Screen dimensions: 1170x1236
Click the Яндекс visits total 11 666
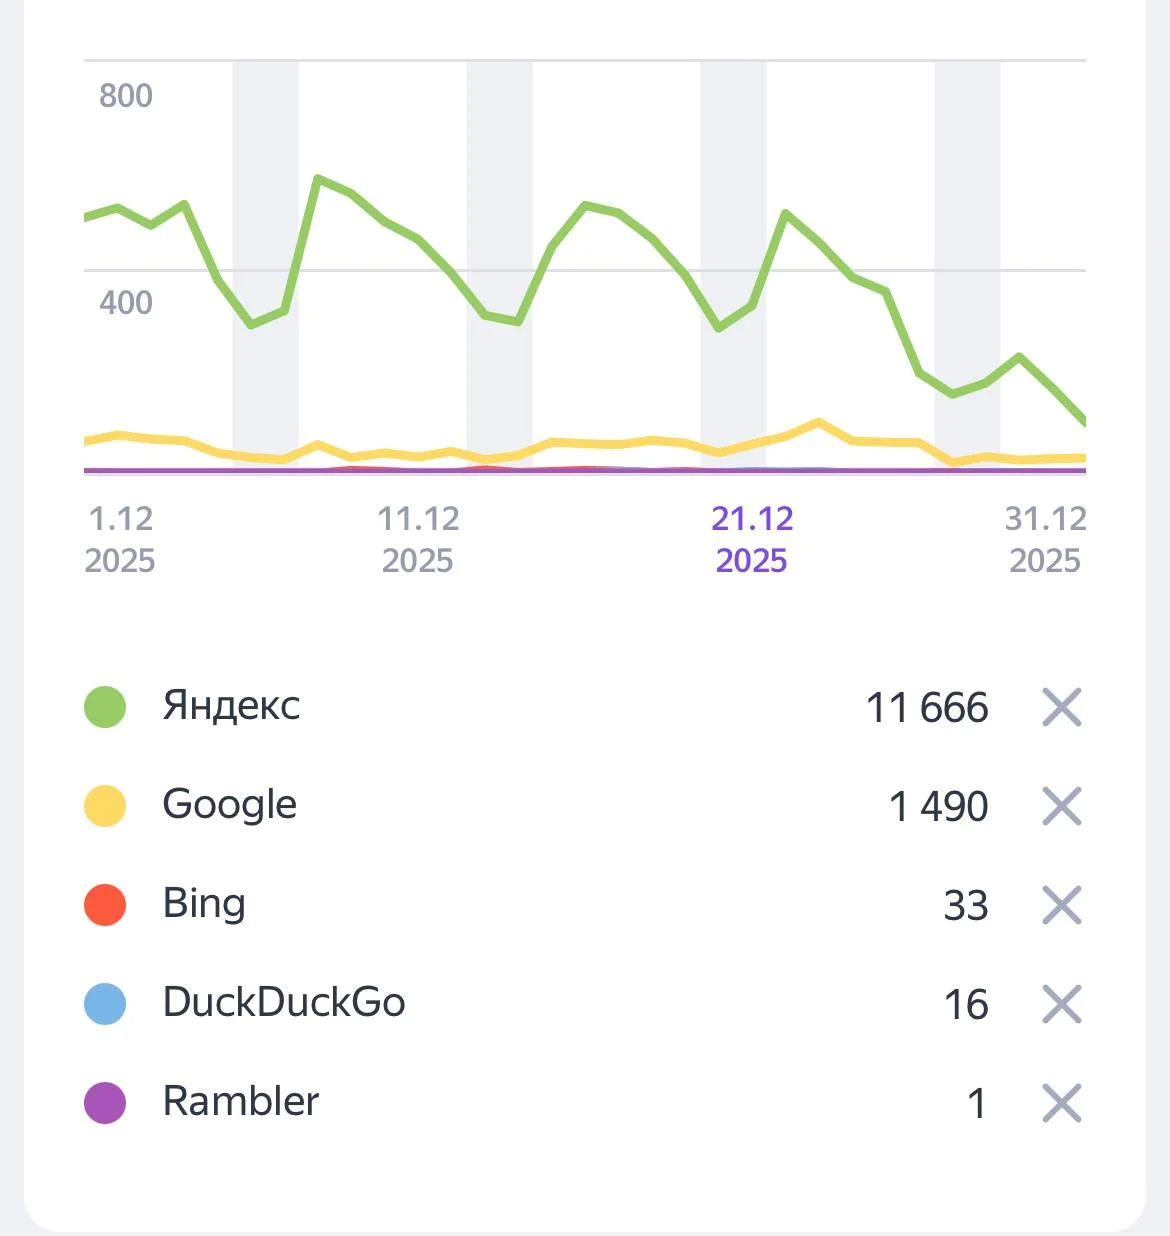pos(927,708)
